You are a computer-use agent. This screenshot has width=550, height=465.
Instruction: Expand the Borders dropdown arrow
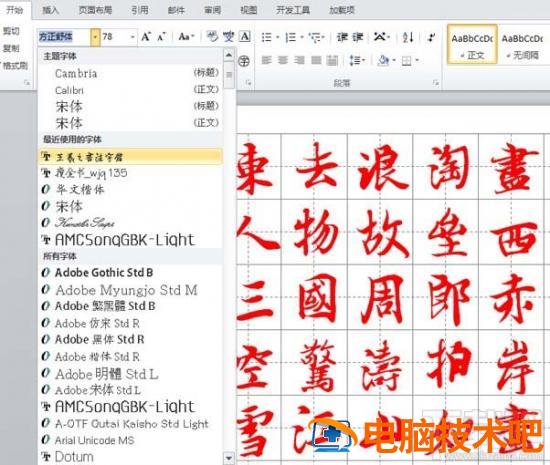417,61
